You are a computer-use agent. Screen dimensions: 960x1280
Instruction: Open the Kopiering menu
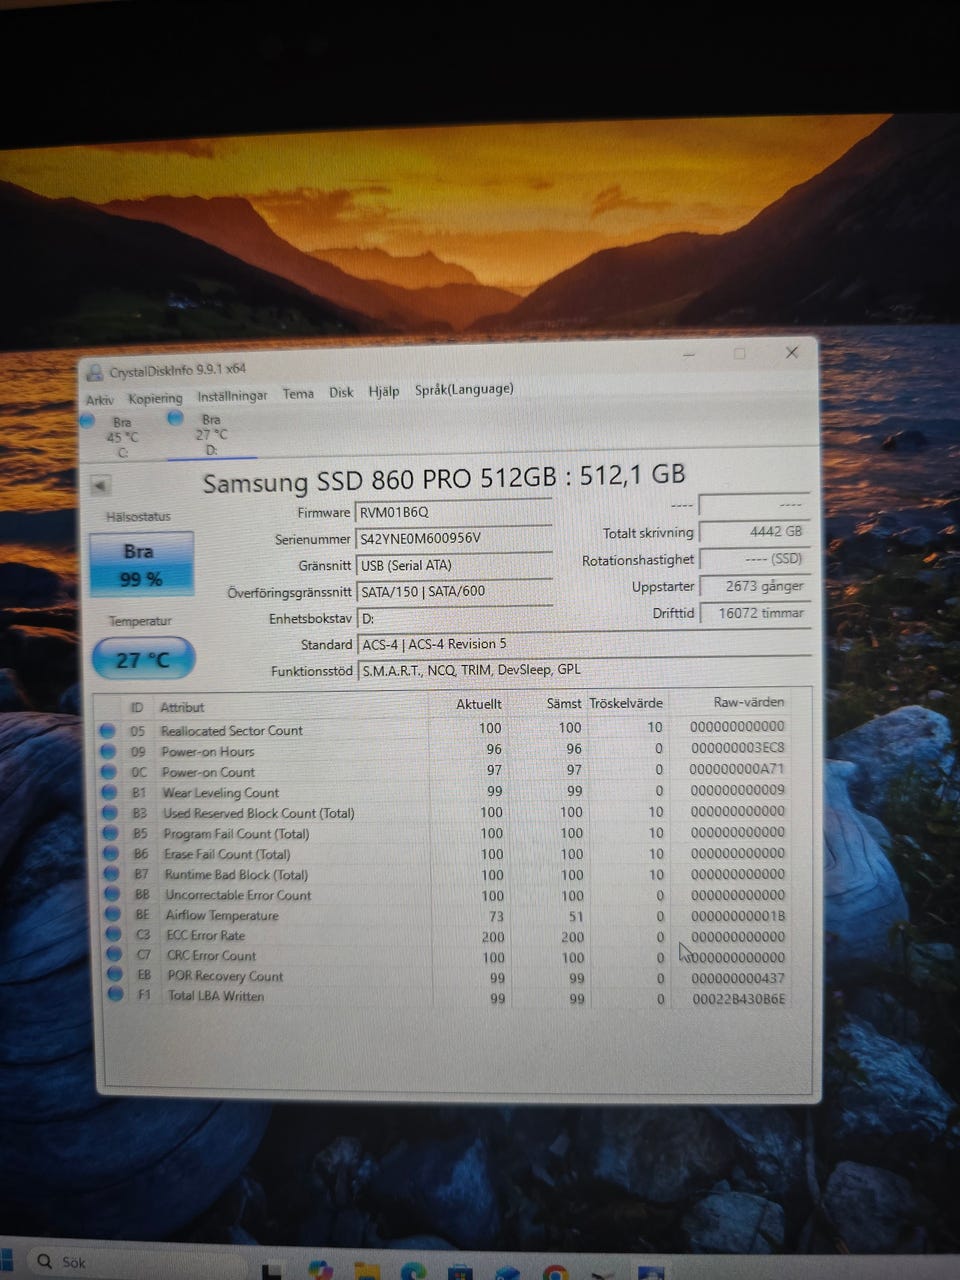pyautogui.click(x=155, y=398)
